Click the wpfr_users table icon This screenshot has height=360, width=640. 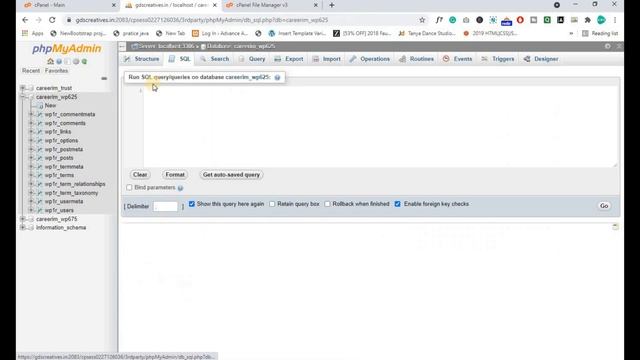tap(40, 210)
